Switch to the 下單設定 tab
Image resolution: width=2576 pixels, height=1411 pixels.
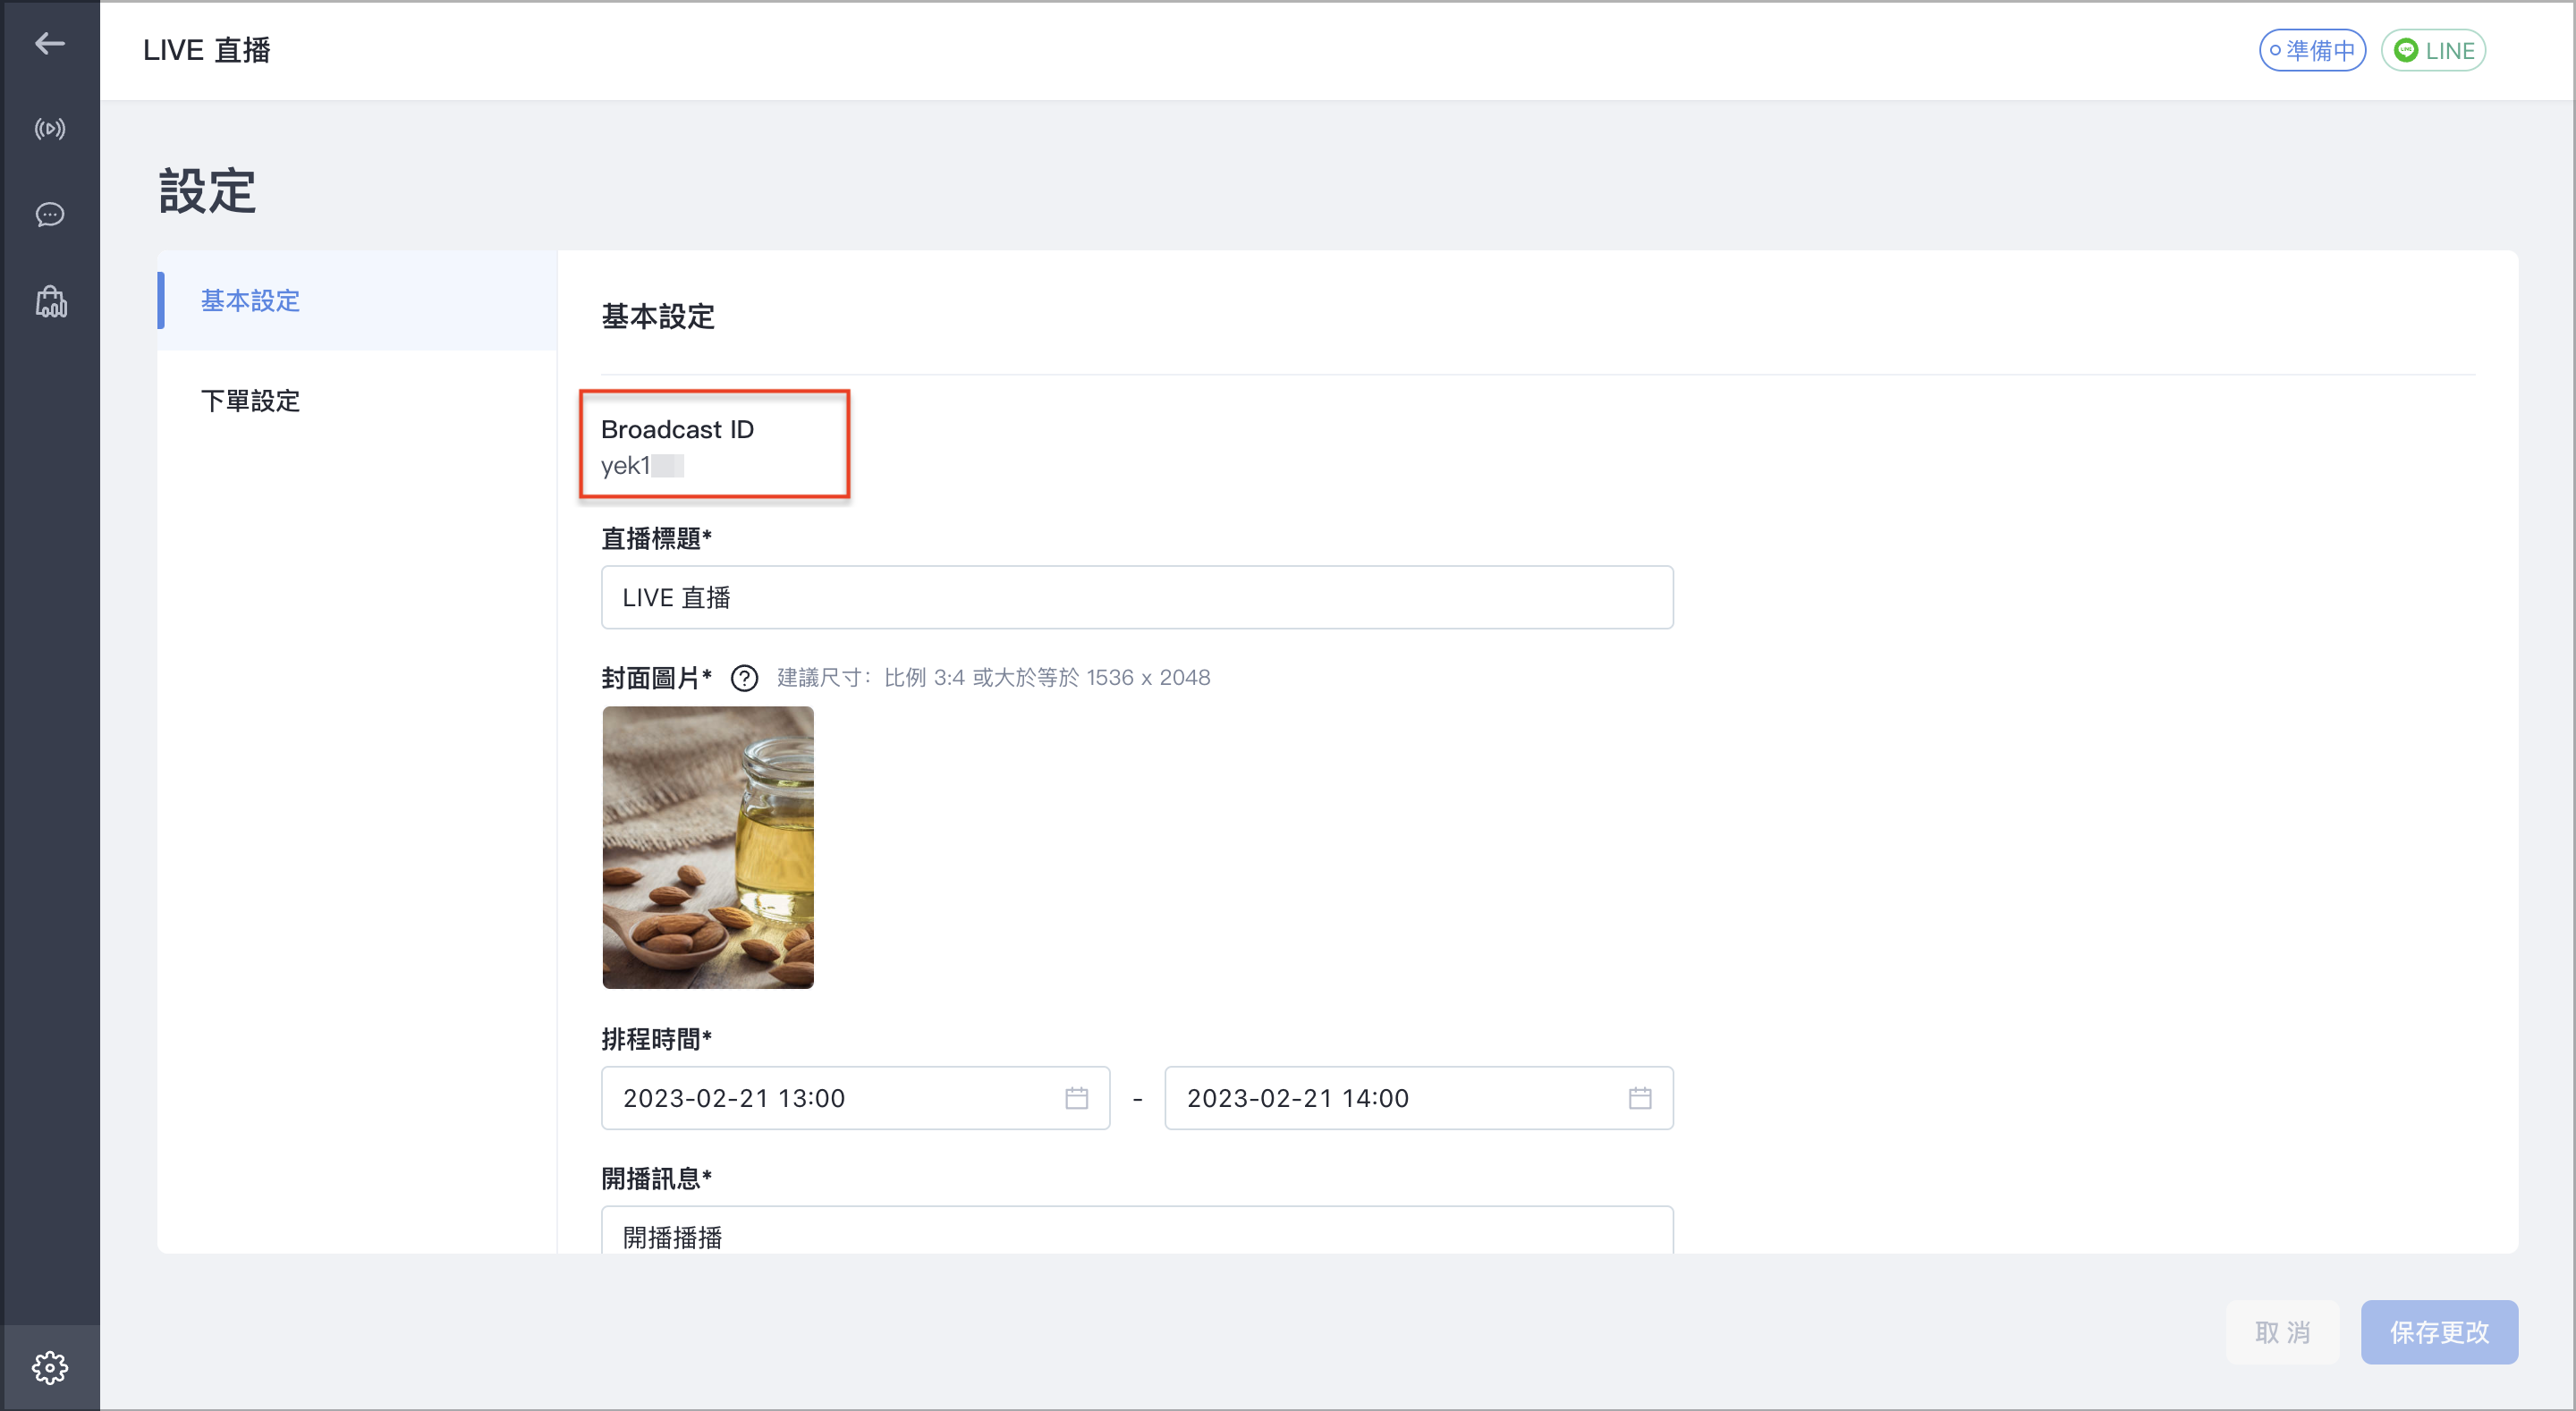(357, 401)
